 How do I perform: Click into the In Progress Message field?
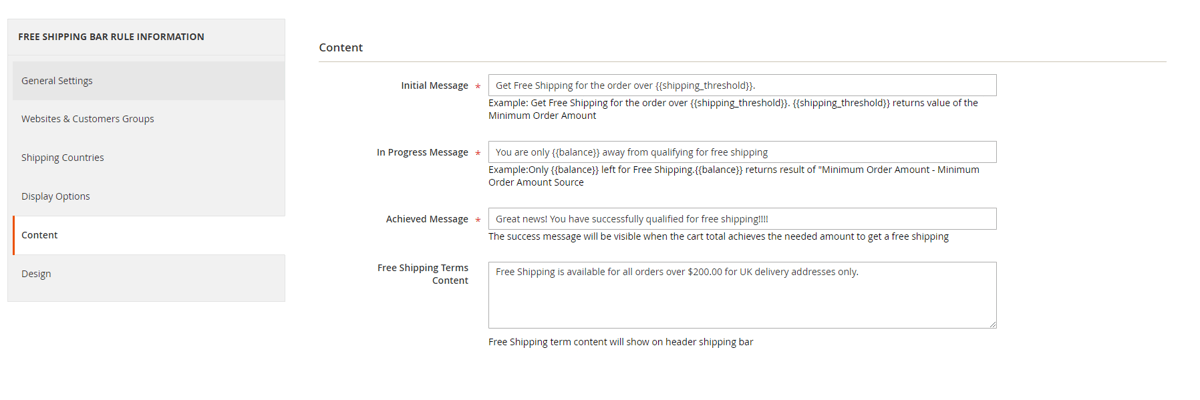click(742, 152)
